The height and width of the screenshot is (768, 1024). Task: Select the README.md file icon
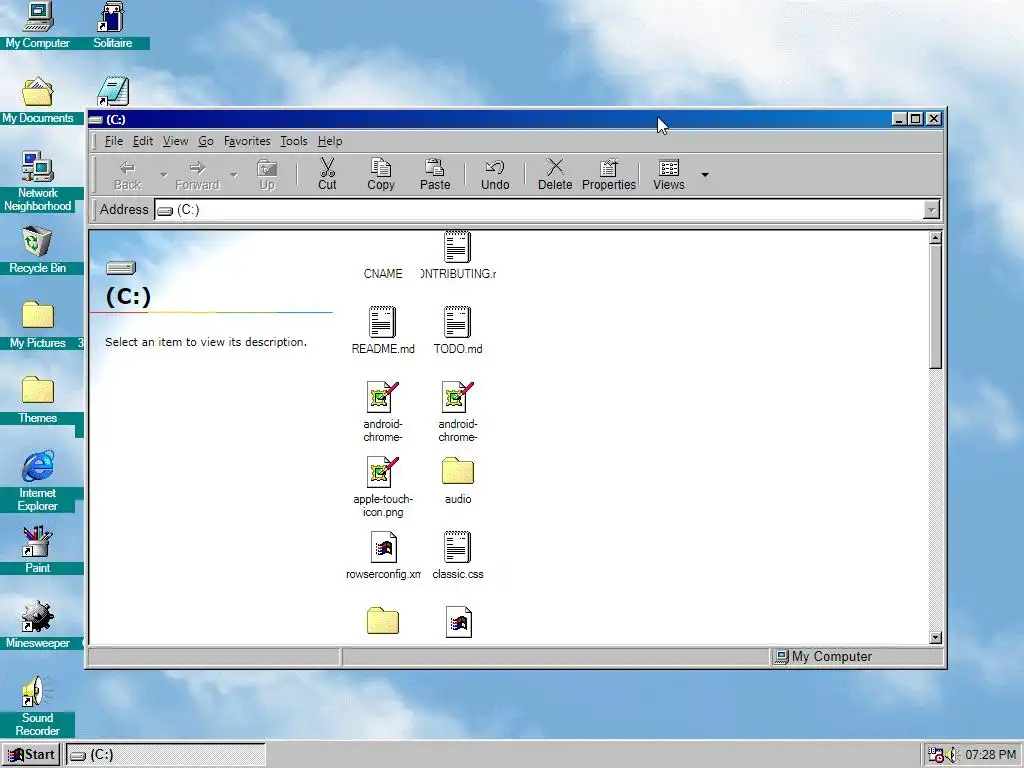coord(383,322)
